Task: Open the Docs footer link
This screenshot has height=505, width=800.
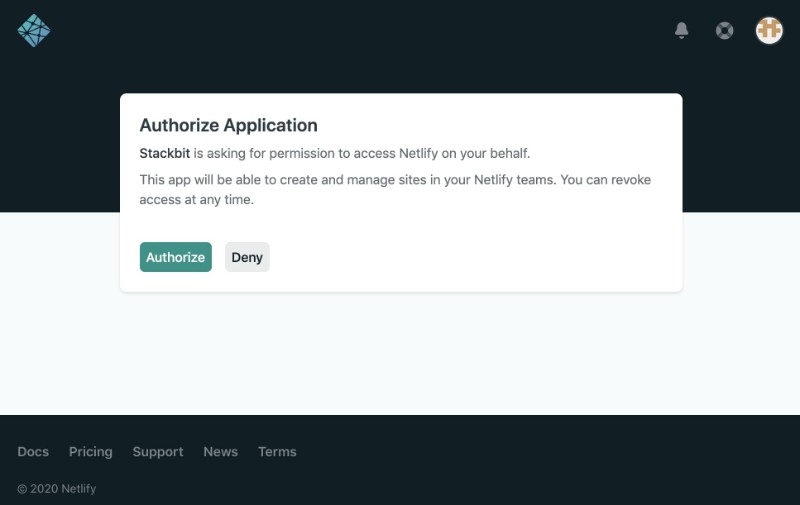Action: tap(33, 452)
